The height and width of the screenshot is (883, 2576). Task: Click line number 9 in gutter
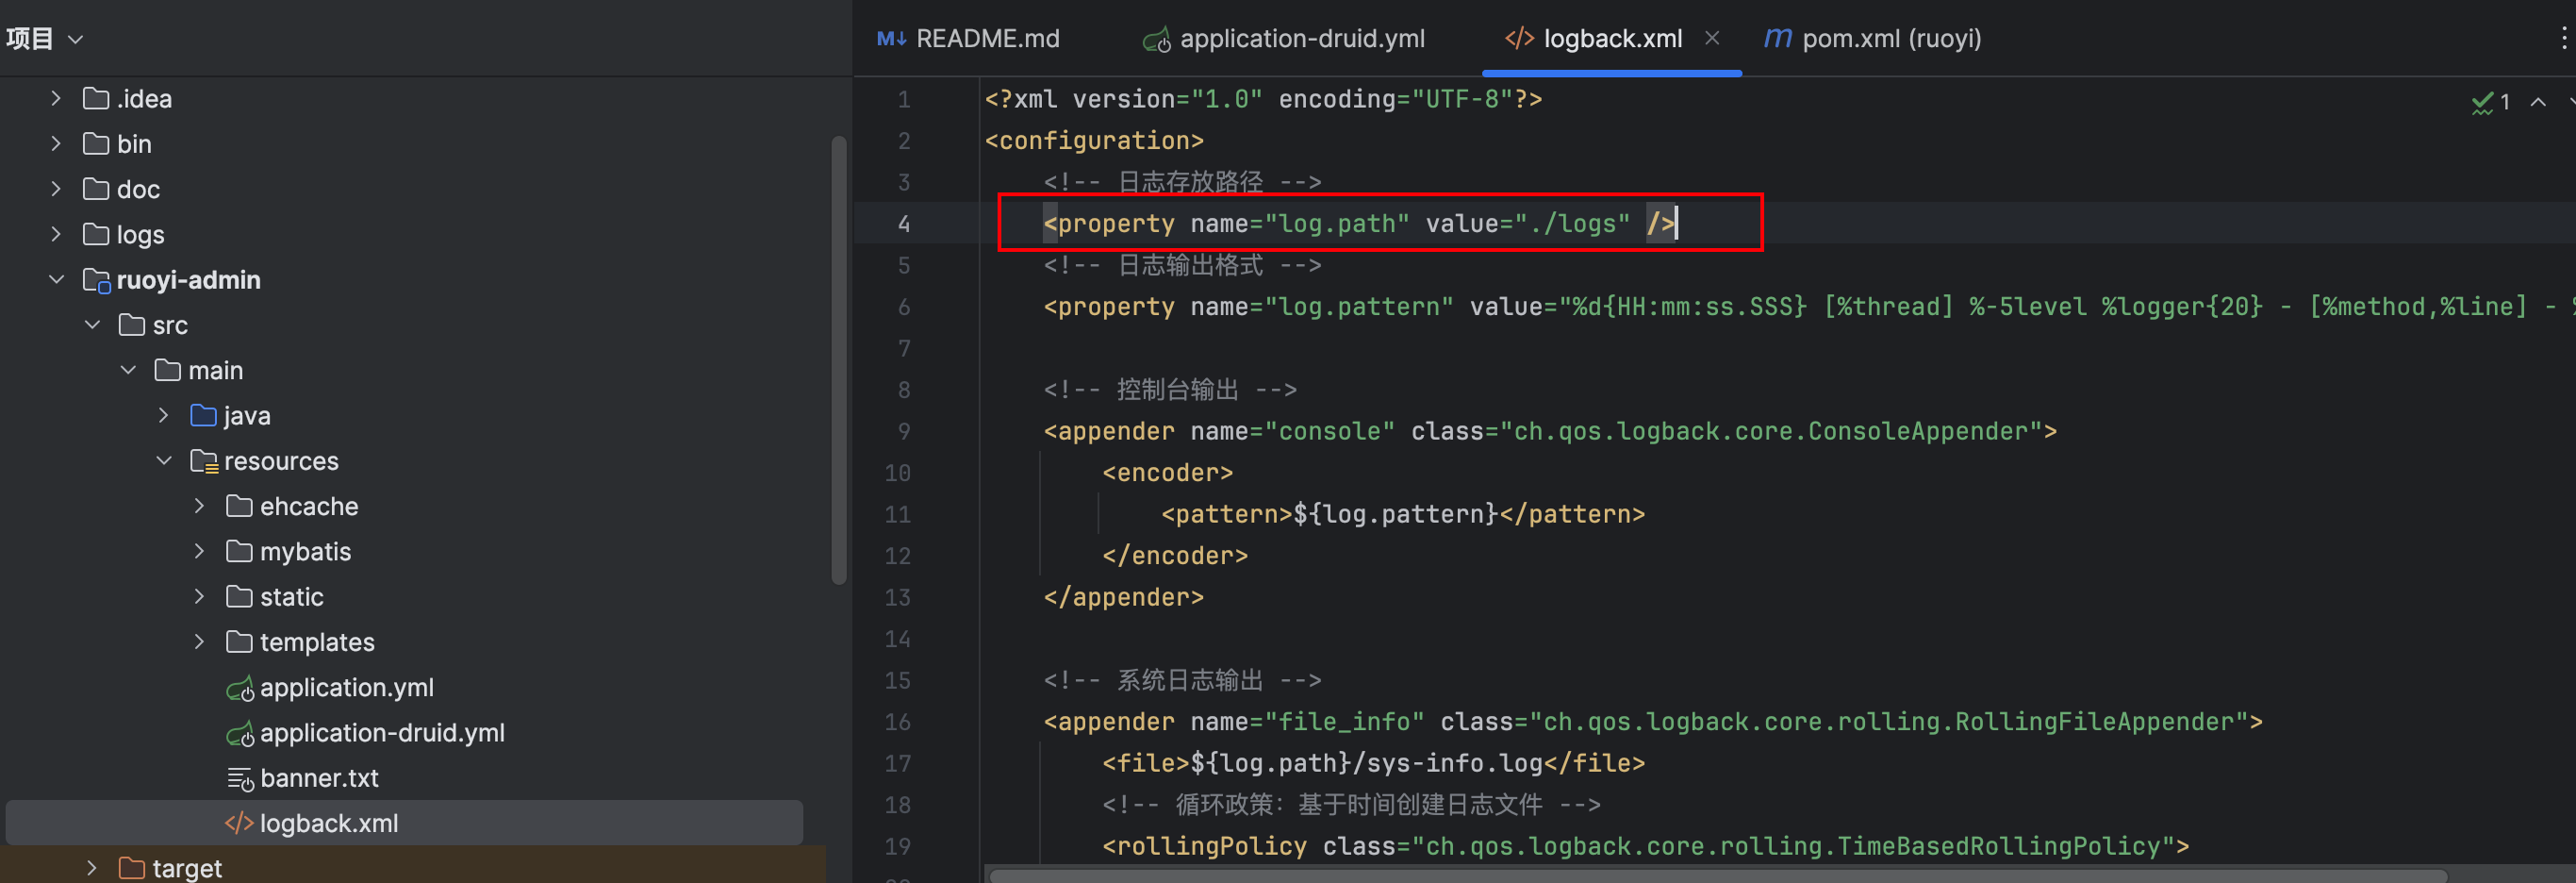904,431
